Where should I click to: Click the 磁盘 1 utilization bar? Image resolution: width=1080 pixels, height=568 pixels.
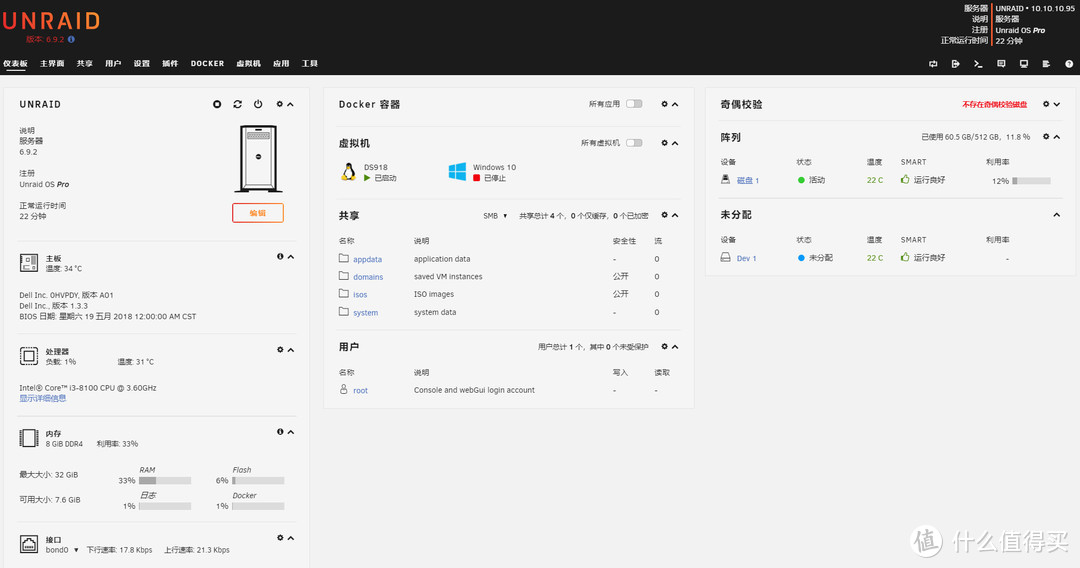[1031, 181]
